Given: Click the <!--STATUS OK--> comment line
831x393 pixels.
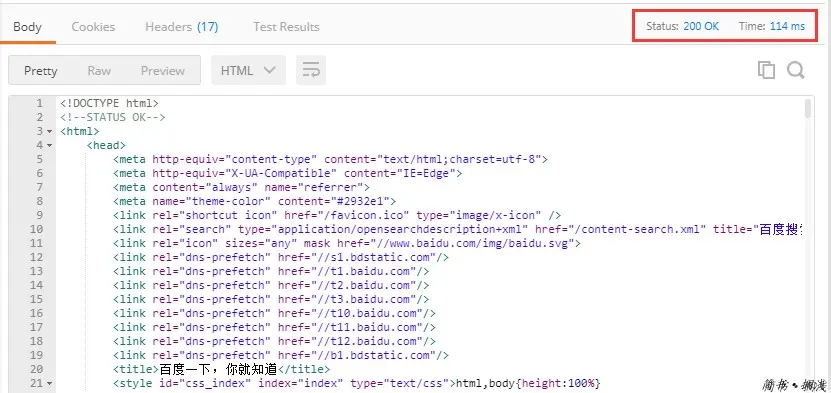Looking at the screenshot, I should [x=112, y=117].
